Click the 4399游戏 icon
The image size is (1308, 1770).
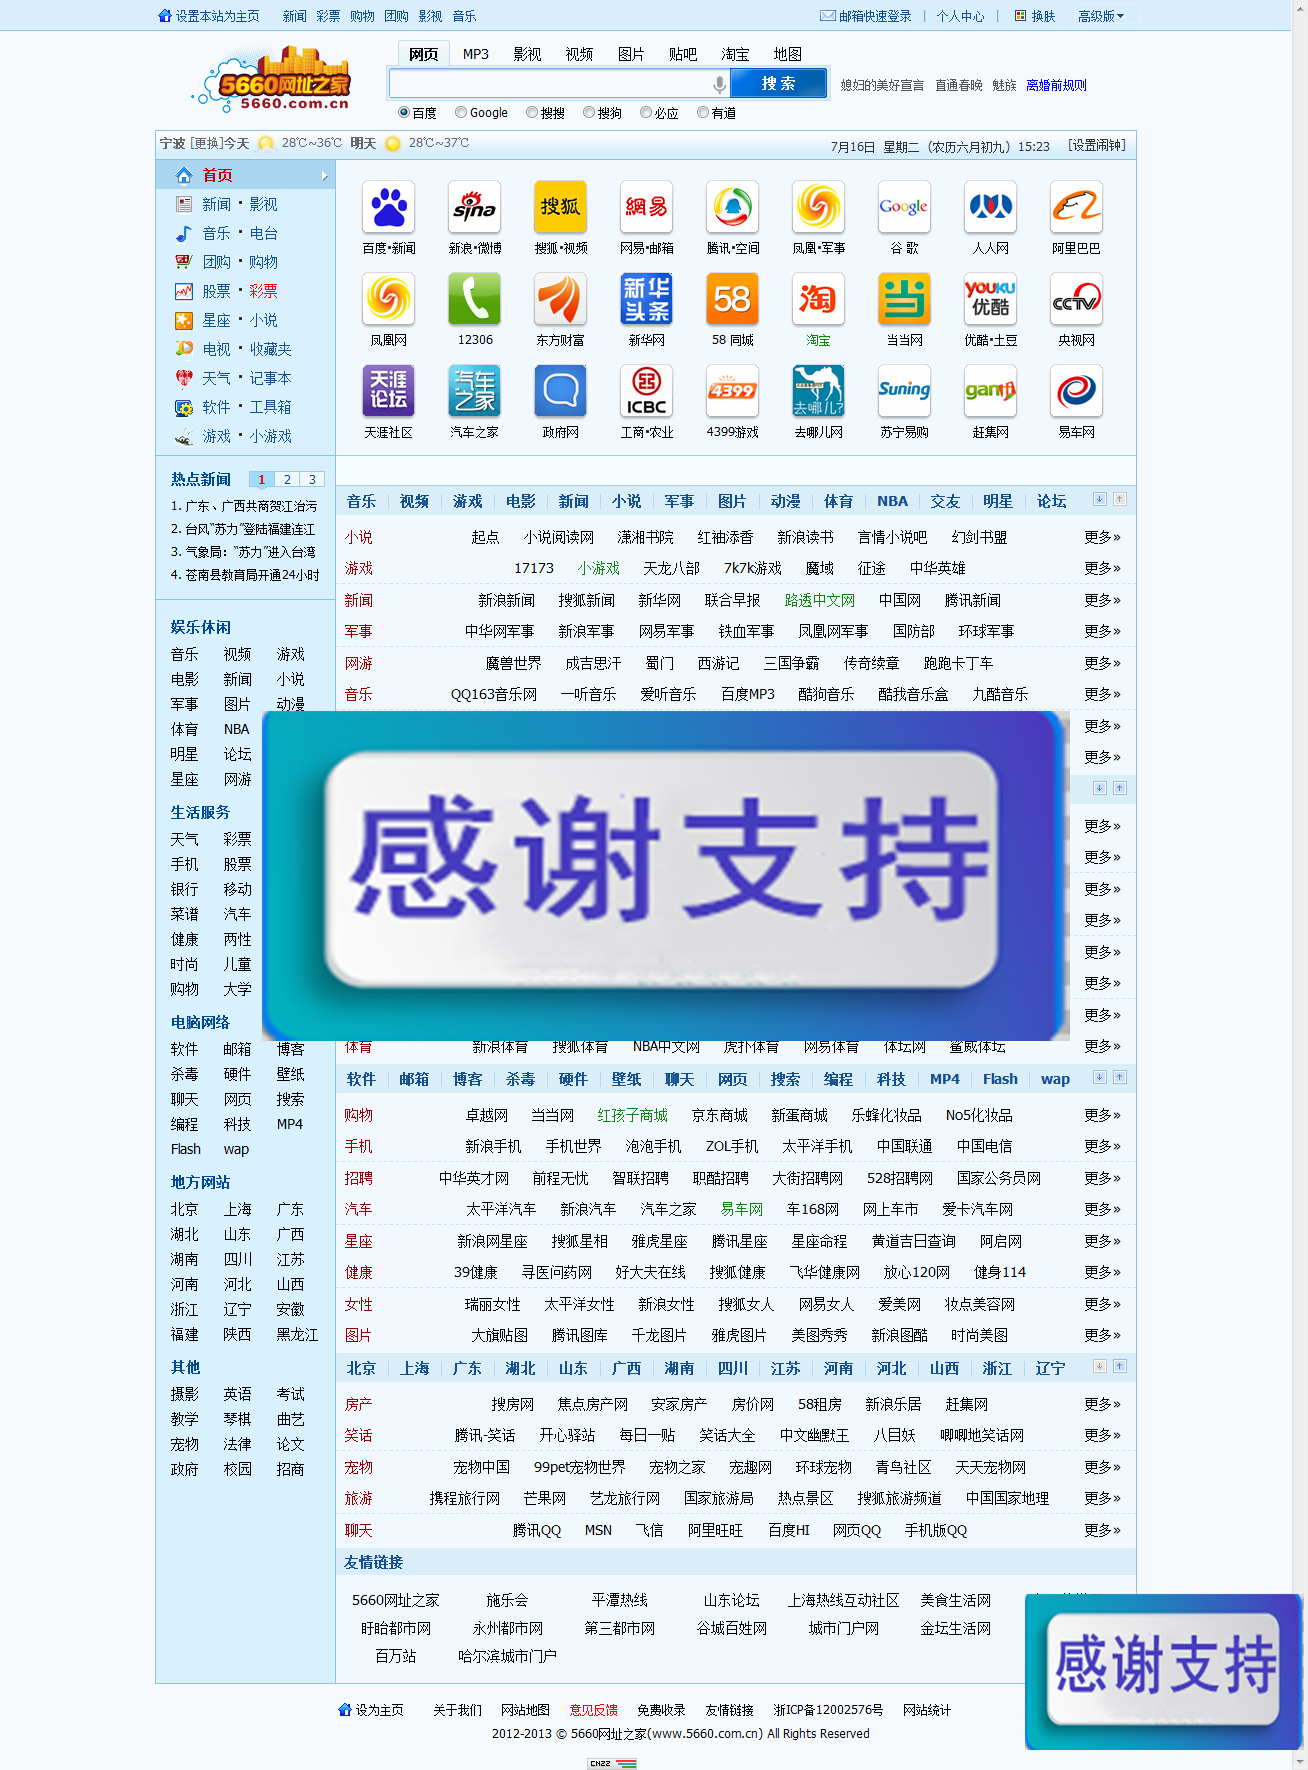(x=733, y=391)
